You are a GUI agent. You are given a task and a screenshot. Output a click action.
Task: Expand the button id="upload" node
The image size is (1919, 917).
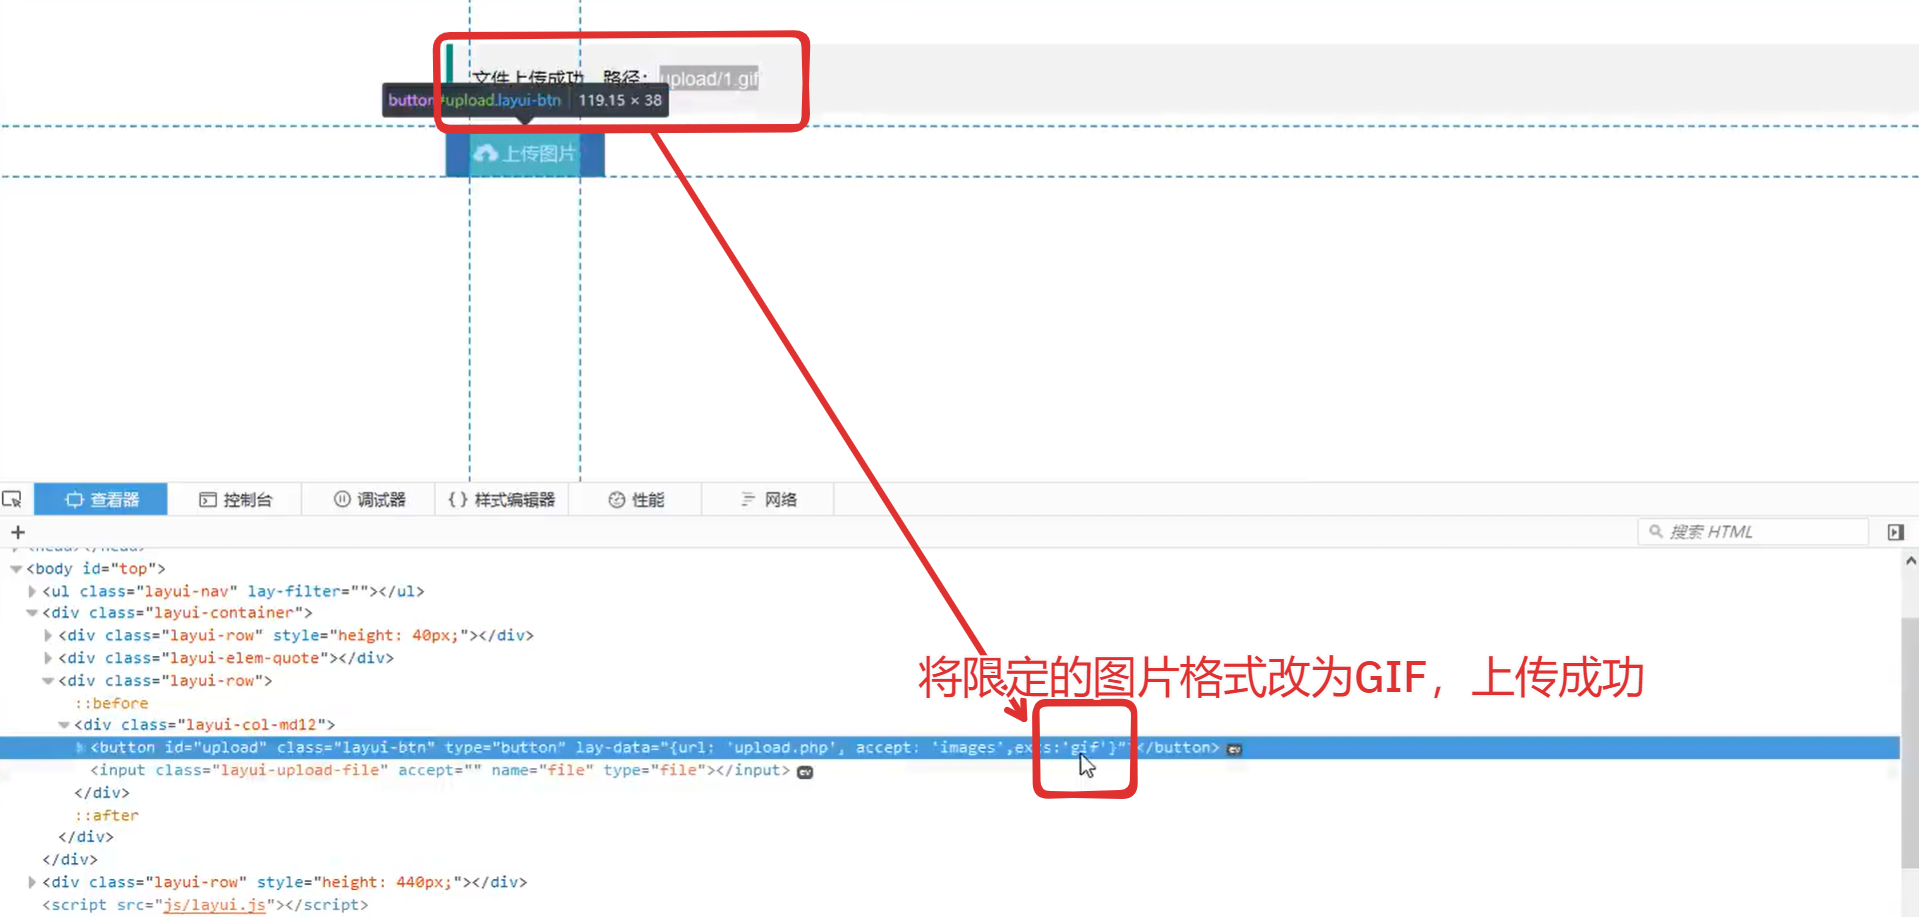80,747
